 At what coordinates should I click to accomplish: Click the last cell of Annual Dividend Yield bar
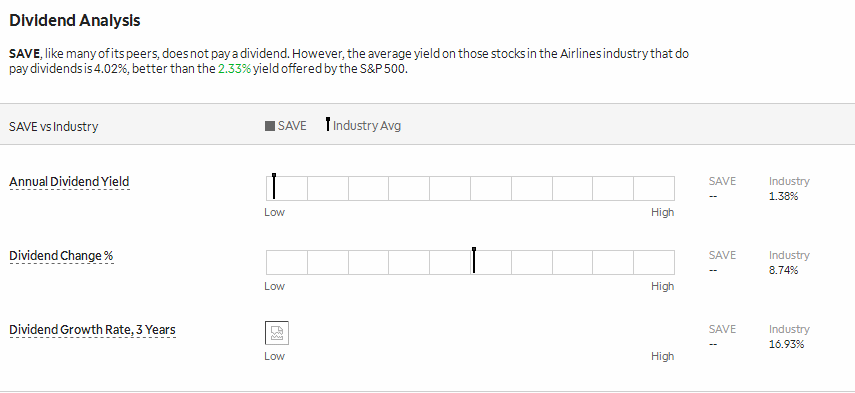(x=654, y=188)
